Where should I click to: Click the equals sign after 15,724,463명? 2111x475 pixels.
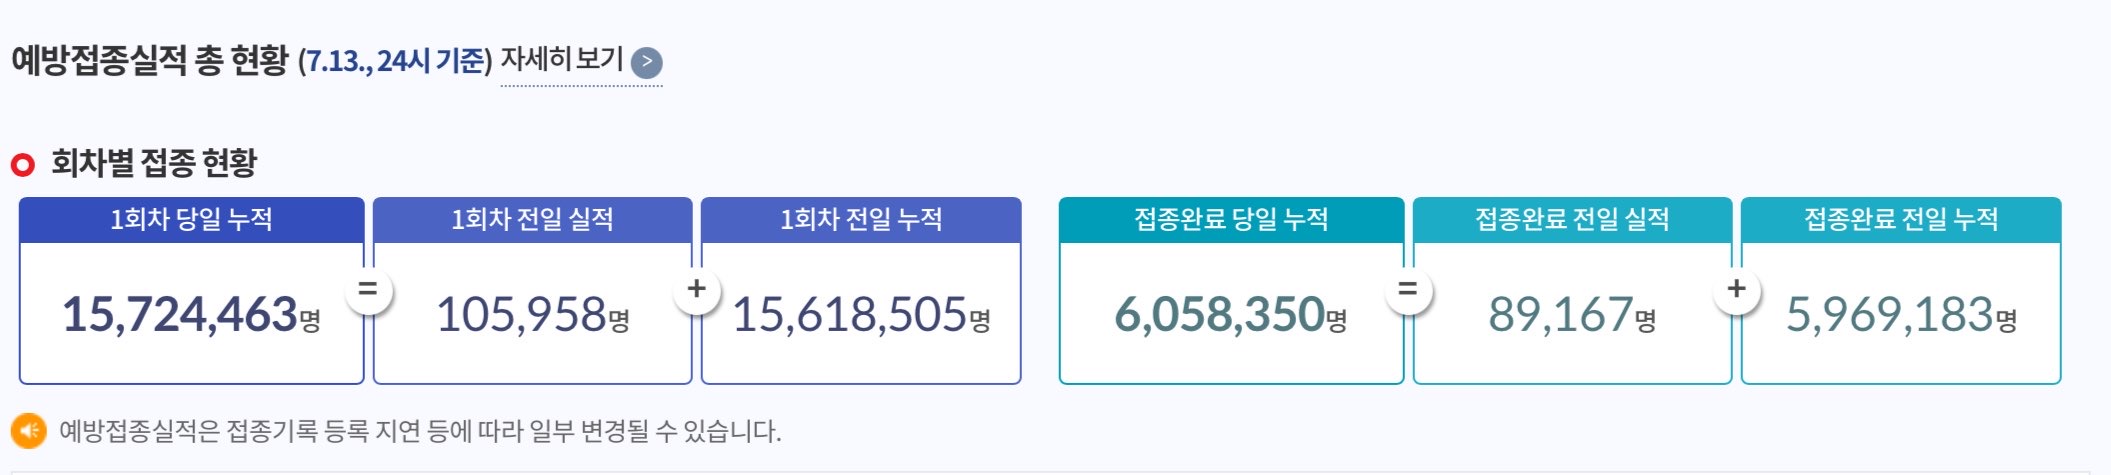pyautogui.click(x=368, y=290)
